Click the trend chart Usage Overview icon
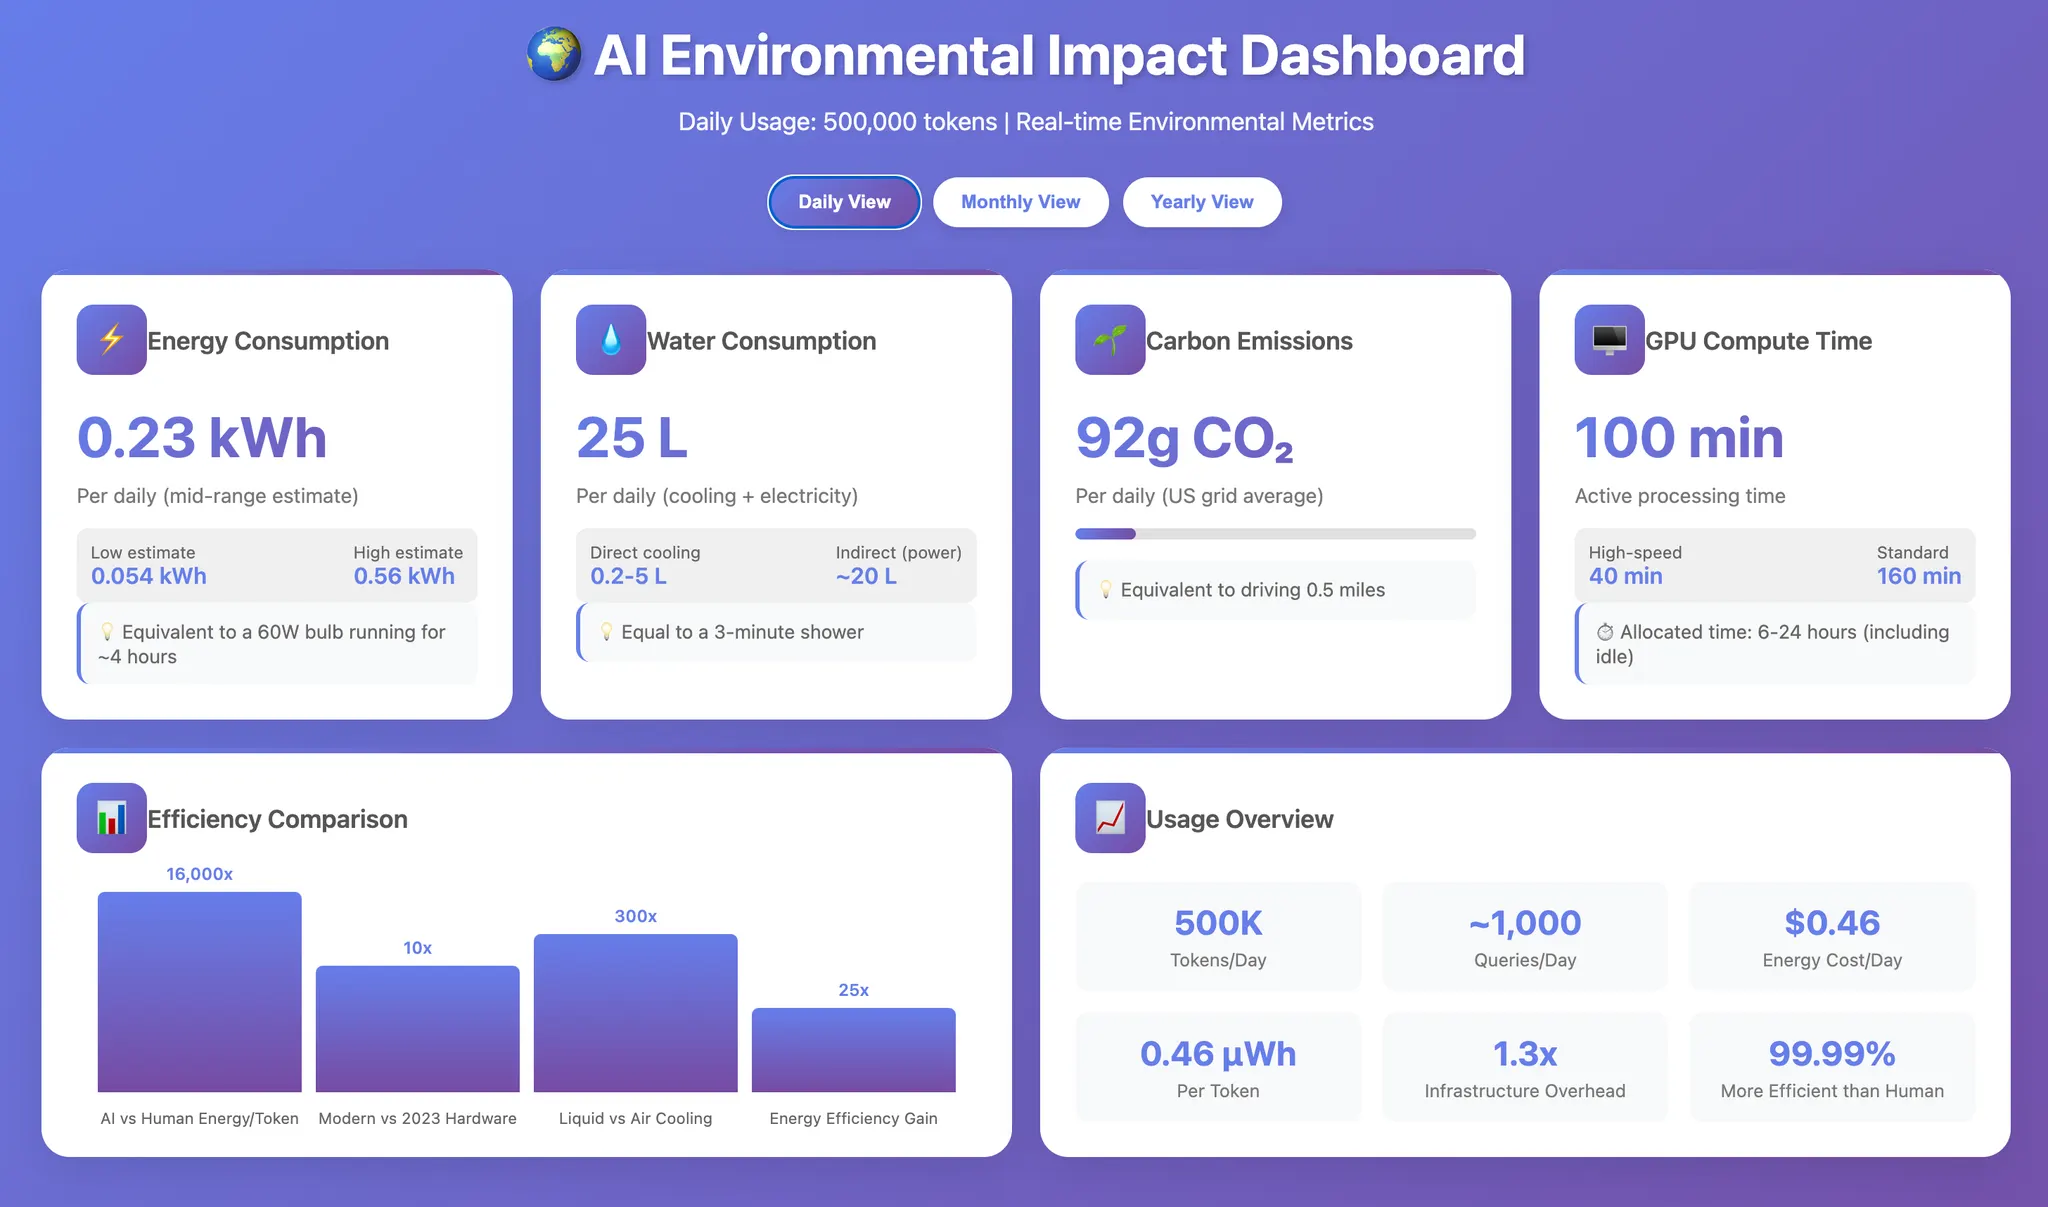 pyautogui.click(x=1110, y=818)
